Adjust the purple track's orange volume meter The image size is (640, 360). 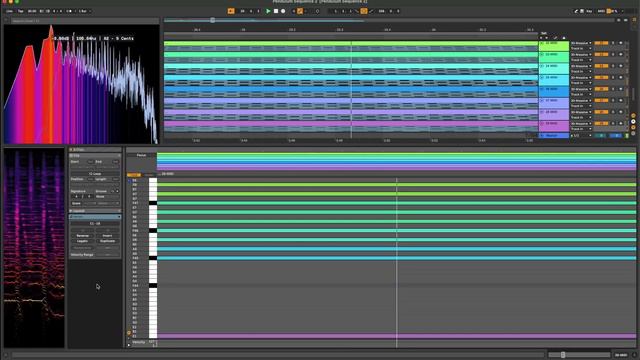point(601,112)
